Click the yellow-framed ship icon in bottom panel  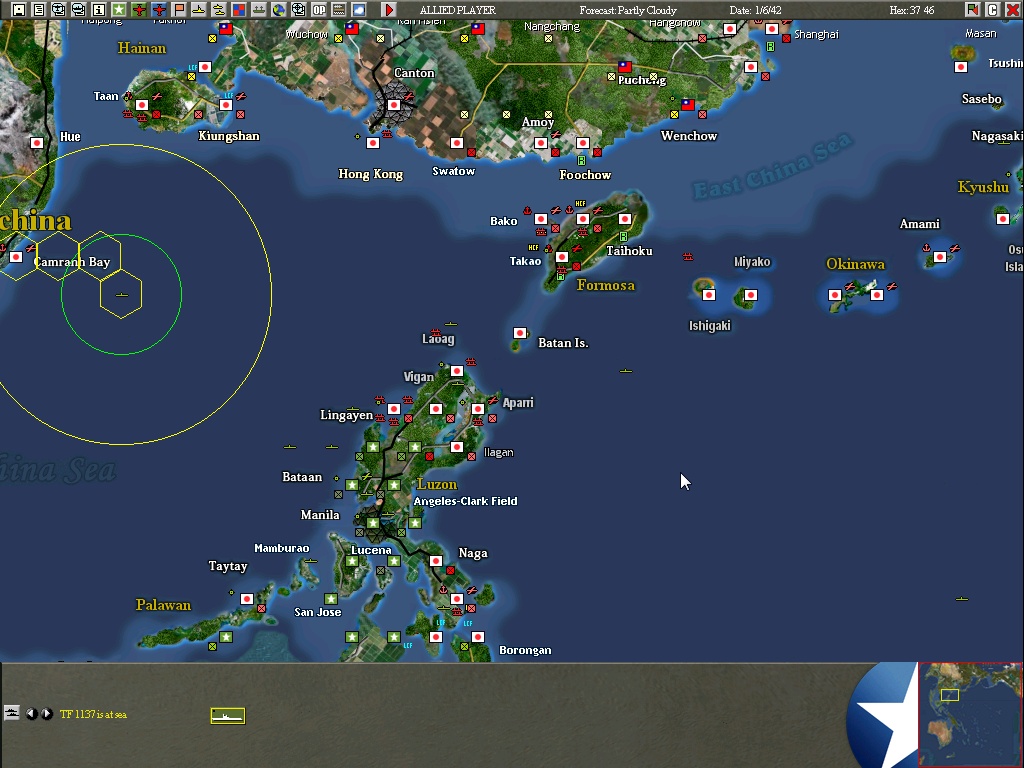tap(228, 716)
